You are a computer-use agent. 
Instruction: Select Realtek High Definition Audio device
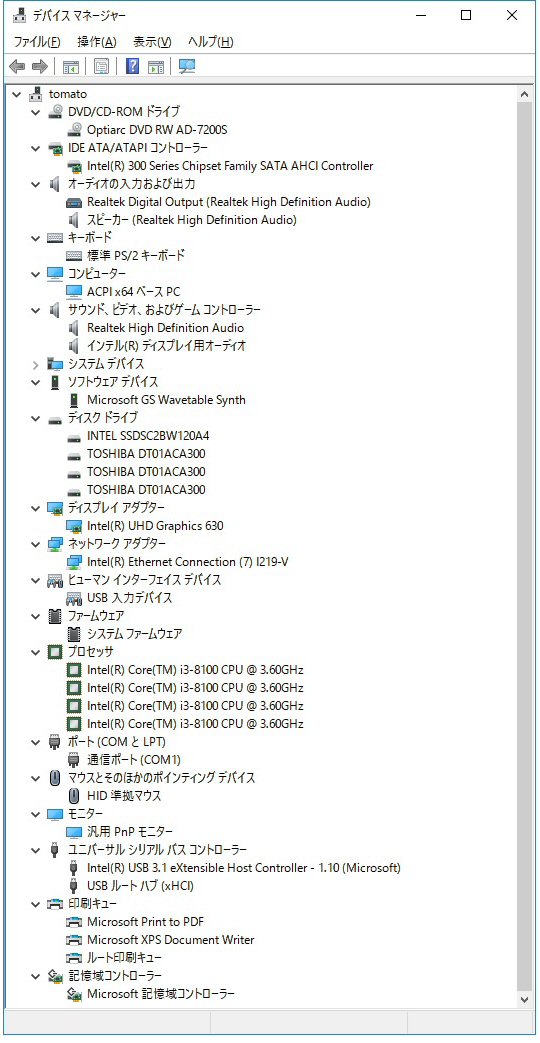(165, 328)
